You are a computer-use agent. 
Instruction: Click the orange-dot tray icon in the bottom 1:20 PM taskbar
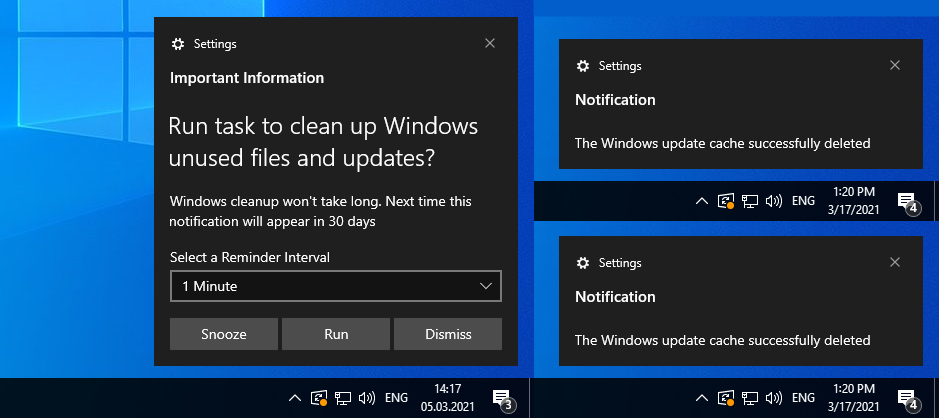tap(726, 398)
